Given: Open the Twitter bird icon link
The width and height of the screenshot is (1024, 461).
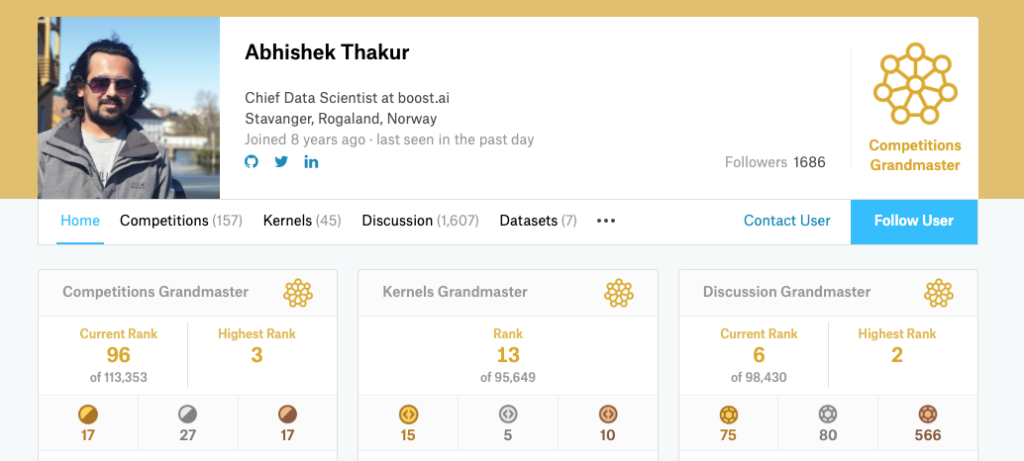Looking at the screenshot, I should [x=281, y=161].
